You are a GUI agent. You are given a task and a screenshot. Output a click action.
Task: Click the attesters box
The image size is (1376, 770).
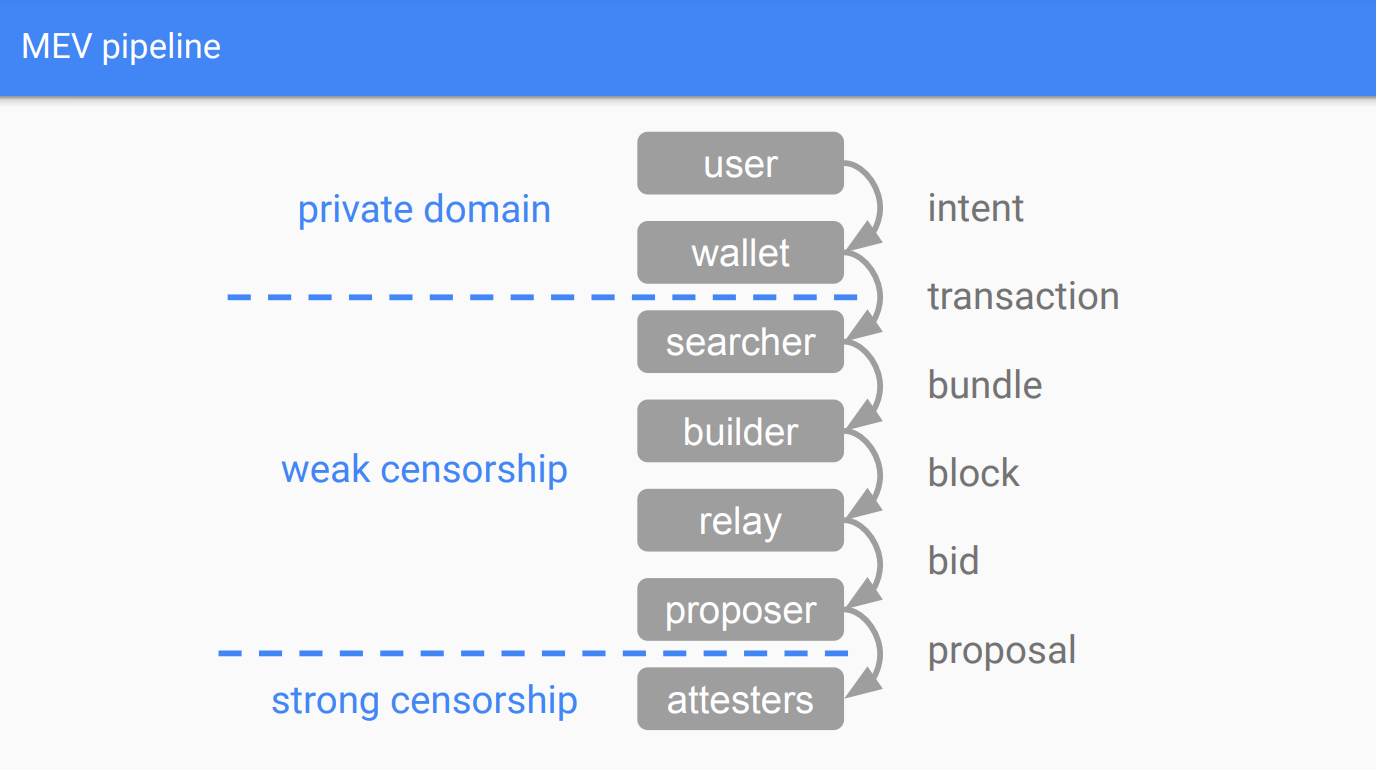coord(740,699)
